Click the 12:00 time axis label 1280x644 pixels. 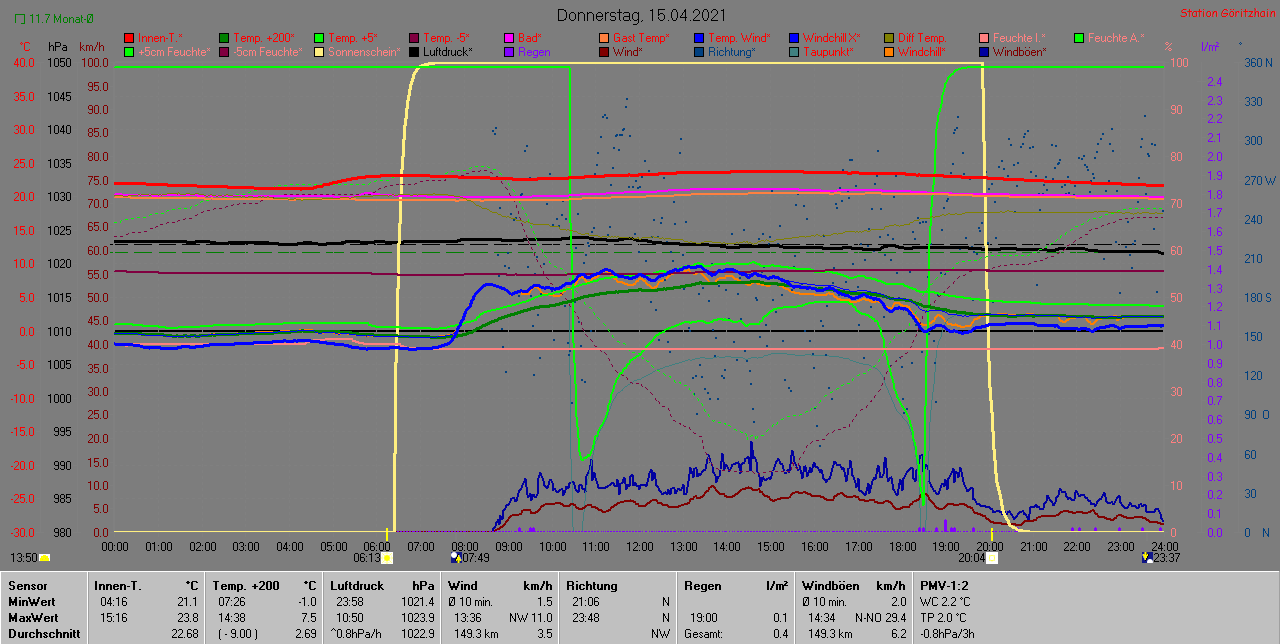[x=640, y=547]
